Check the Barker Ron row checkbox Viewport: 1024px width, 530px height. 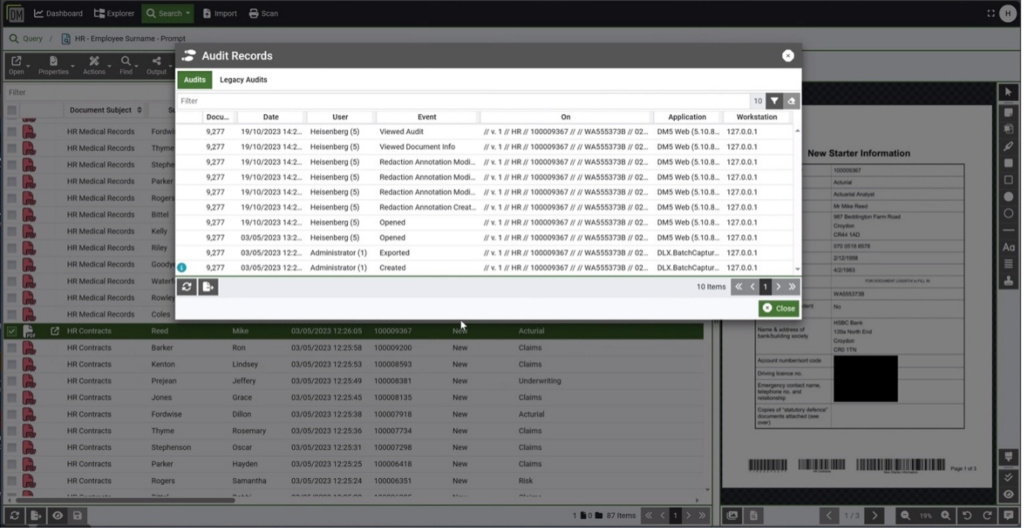[12, 348]
